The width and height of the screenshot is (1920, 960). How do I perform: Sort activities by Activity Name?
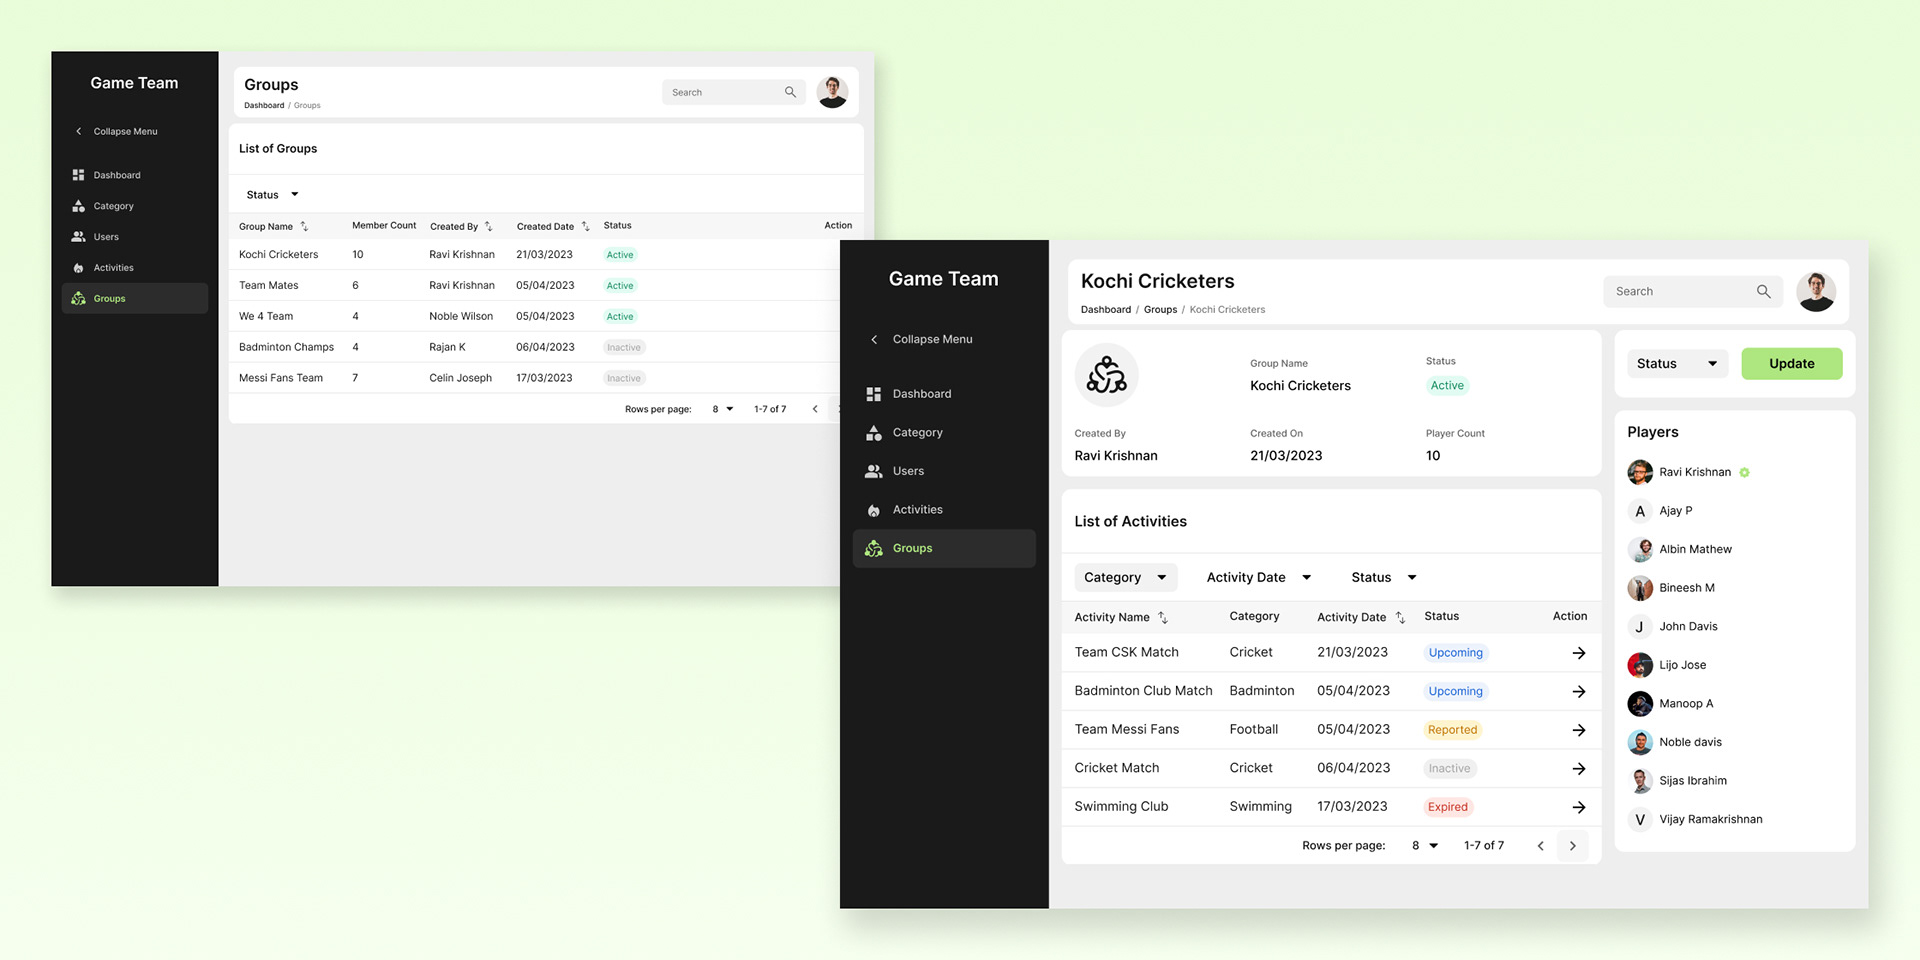point(1163,617)
